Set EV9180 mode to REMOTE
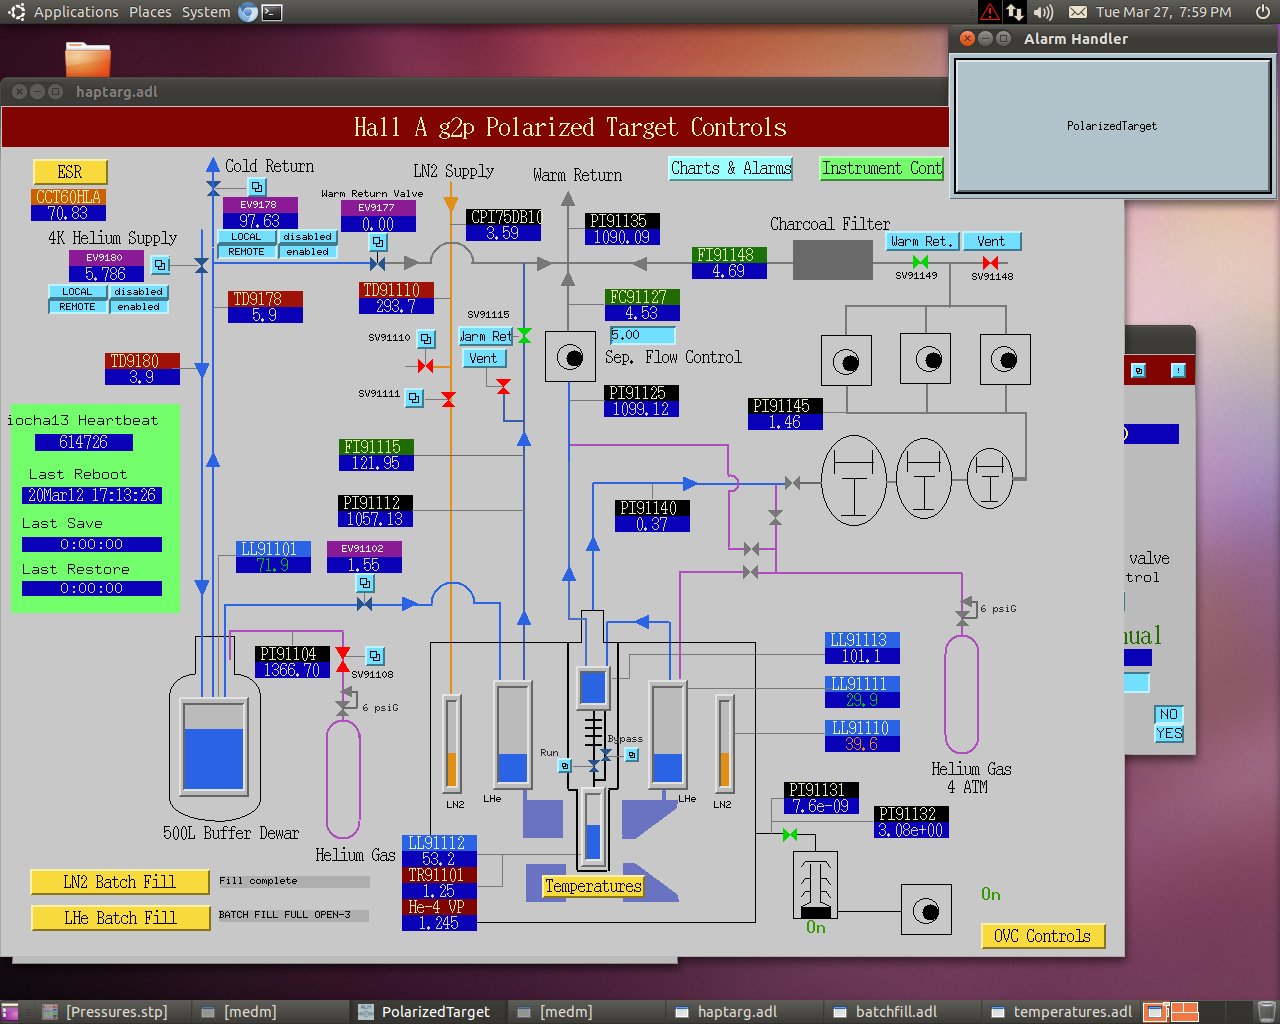Viewport: 1280px width, 1024px height. point(77,307)
